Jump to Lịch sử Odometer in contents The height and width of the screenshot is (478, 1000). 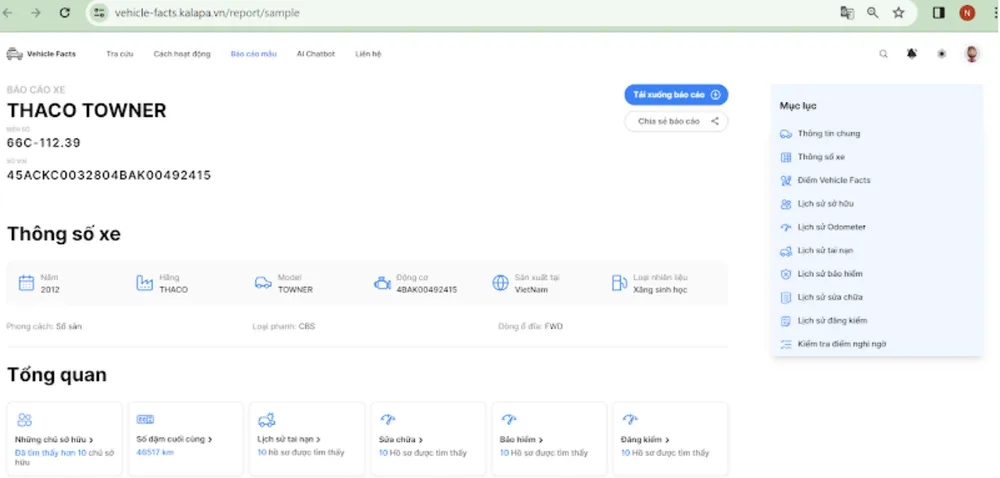[831, 227]
